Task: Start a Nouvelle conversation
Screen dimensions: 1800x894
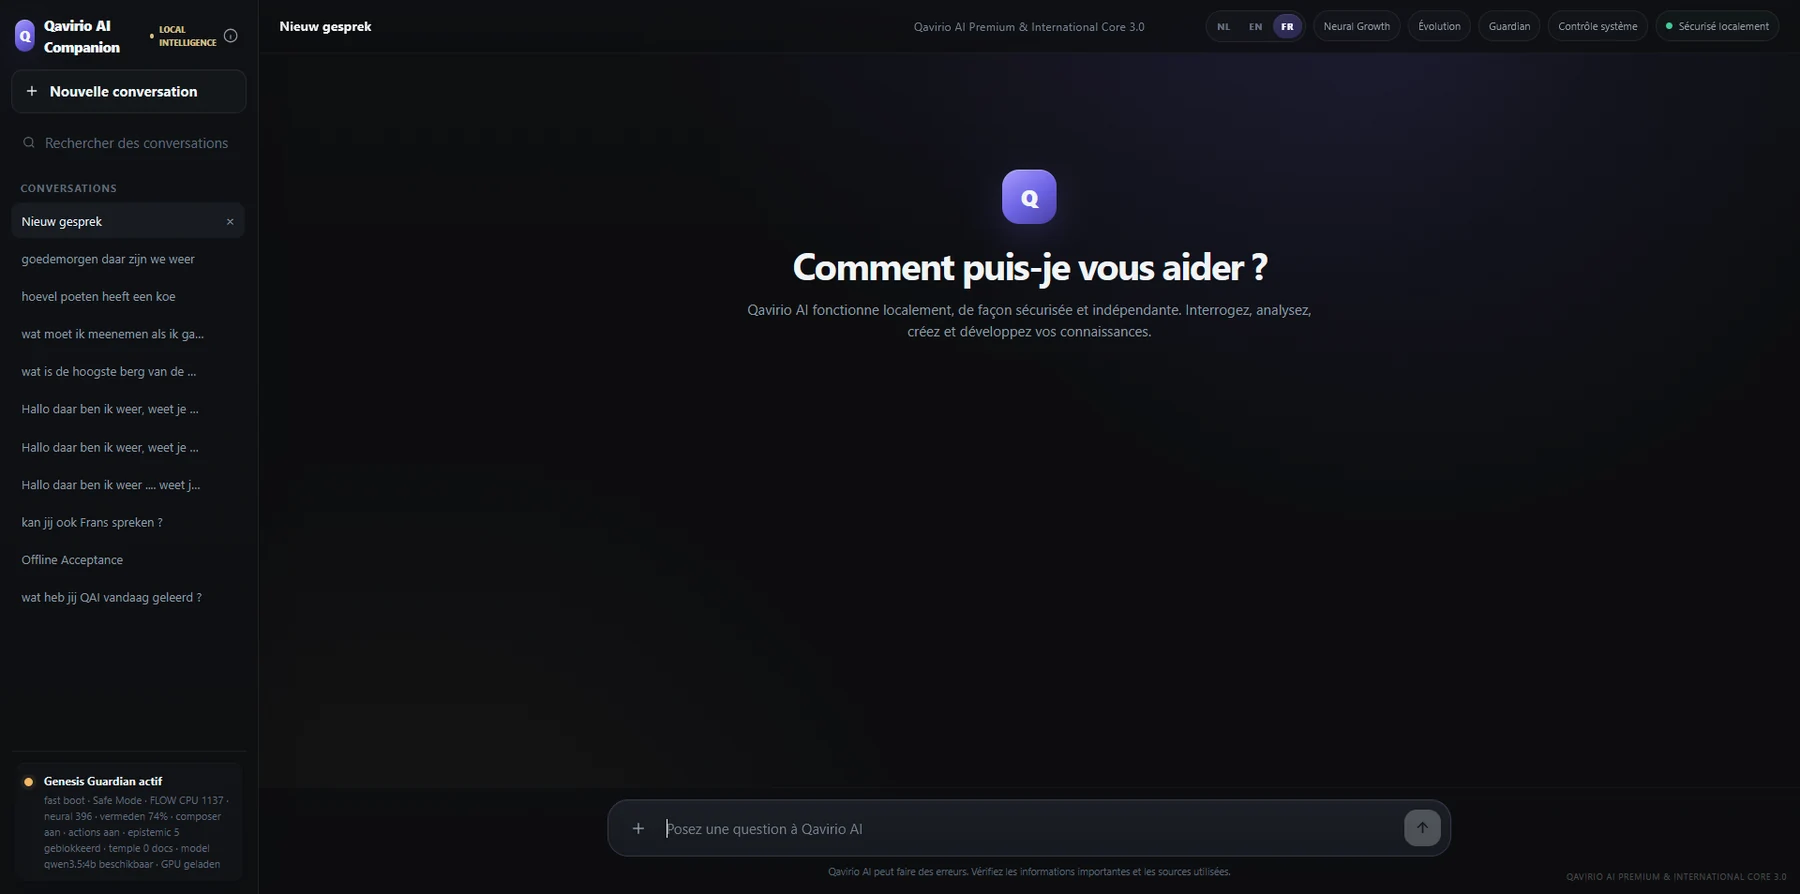Action: (x=129, y=91)
